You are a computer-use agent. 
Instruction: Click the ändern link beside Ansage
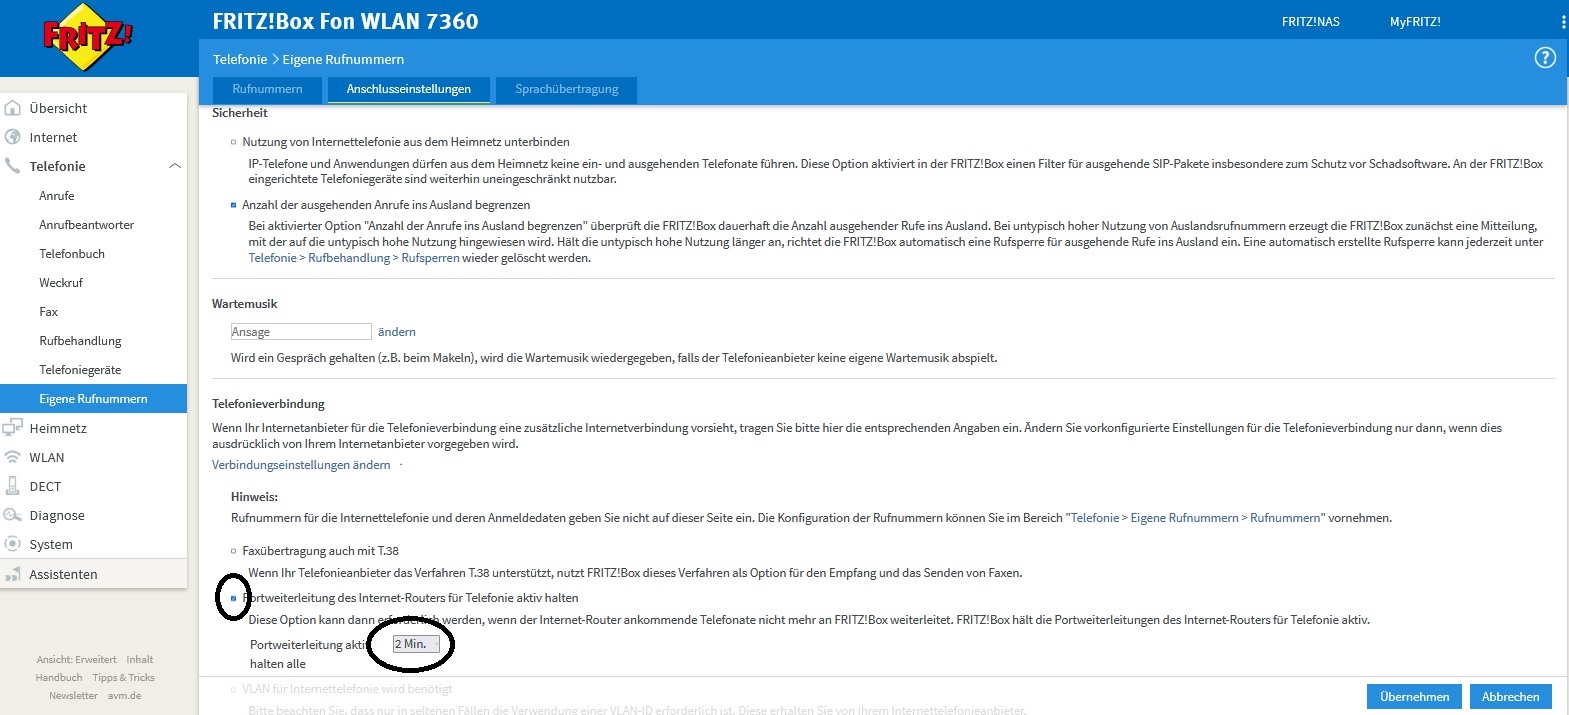tap(397, 332)
